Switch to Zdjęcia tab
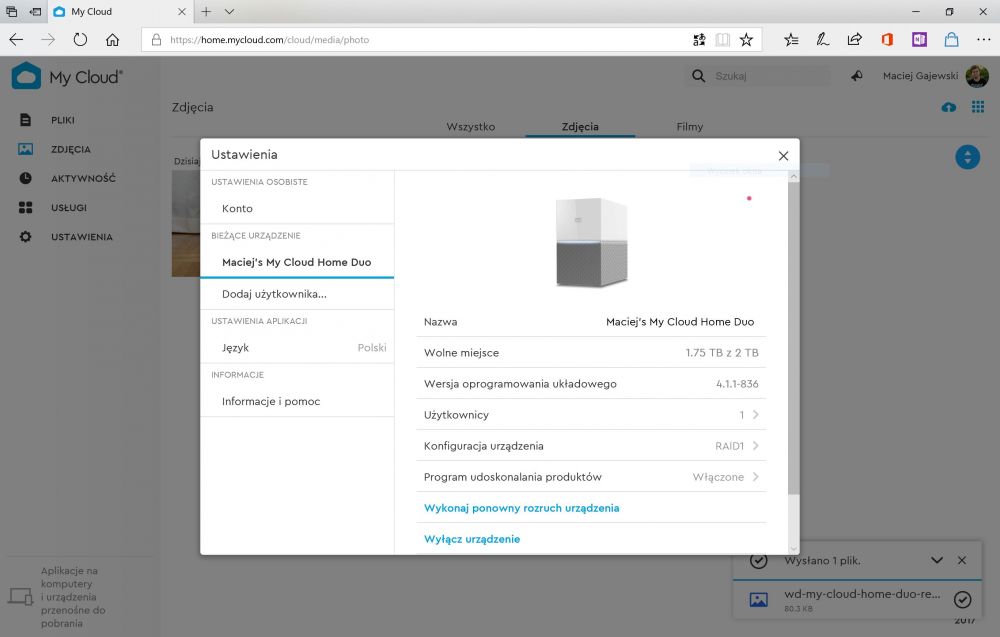Screen dimensions: 1000x637 click(580, 127)
